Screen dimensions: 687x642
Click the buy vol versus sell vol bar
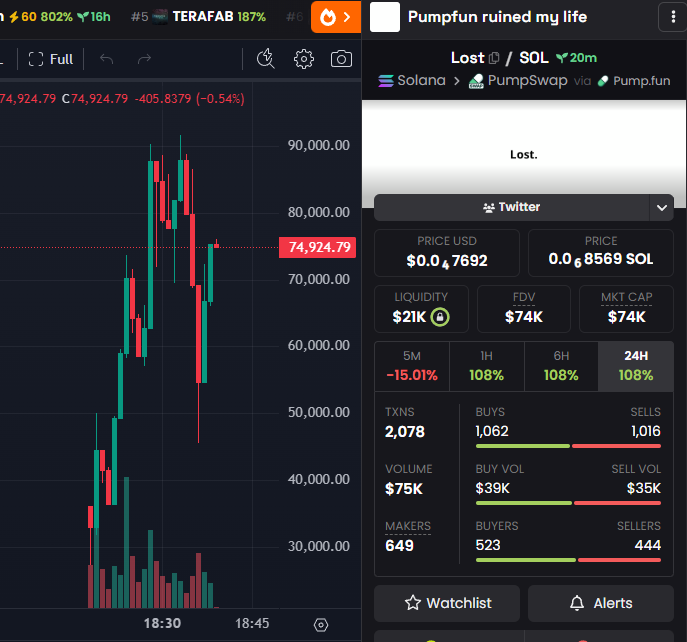[x=568, y=503]
